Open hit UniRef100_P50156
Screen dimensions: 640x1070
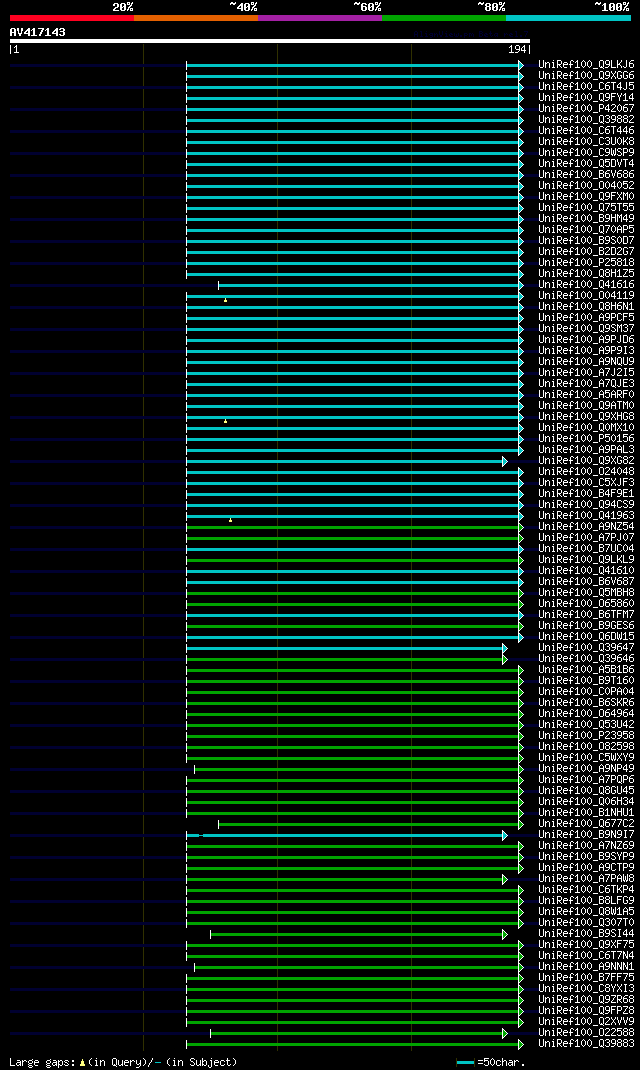(x=586, y=438)
